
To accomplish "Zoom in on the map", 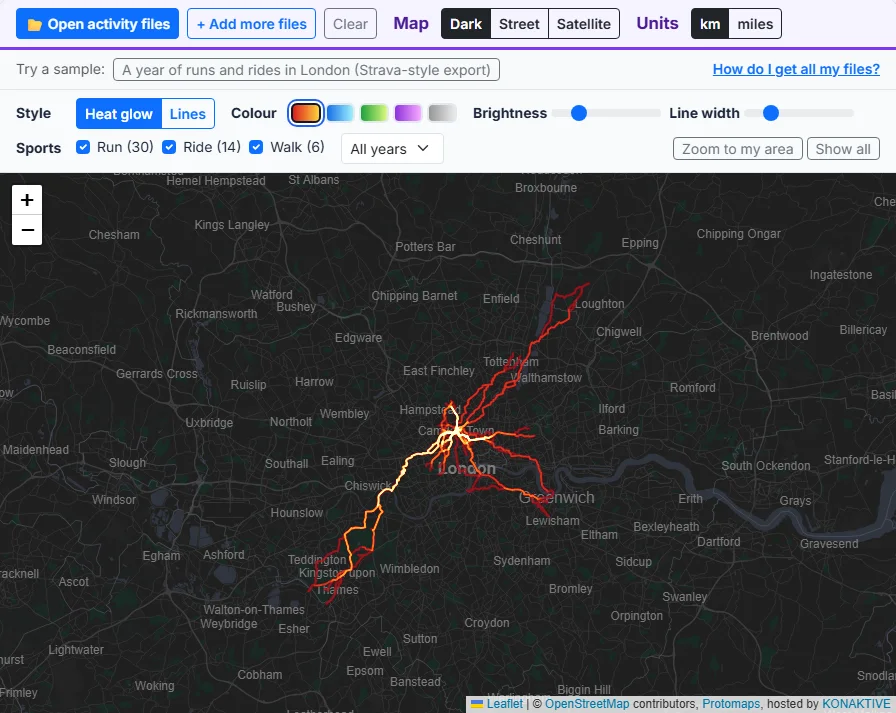I will point(27,200).
